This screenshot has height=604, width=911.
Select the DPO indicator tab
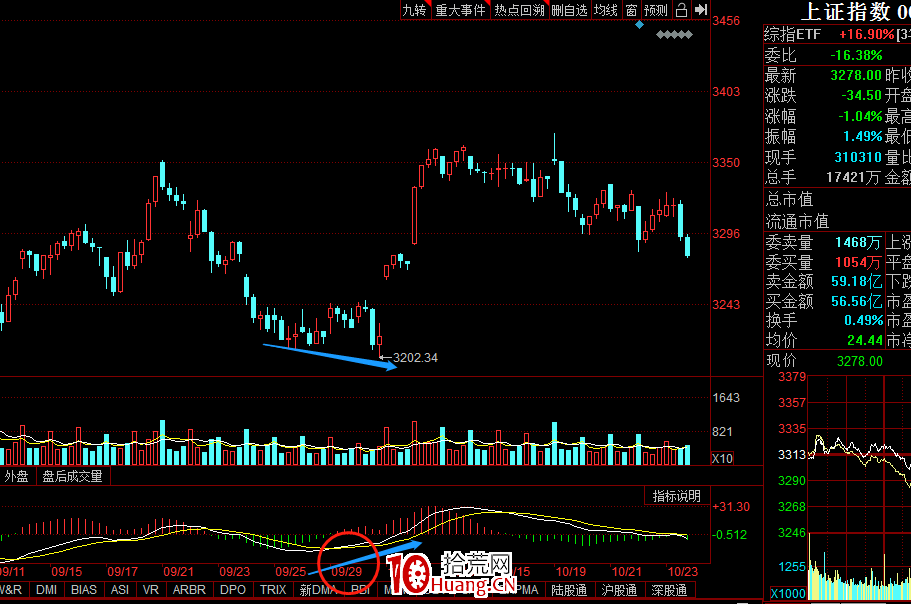click(233, 589)
